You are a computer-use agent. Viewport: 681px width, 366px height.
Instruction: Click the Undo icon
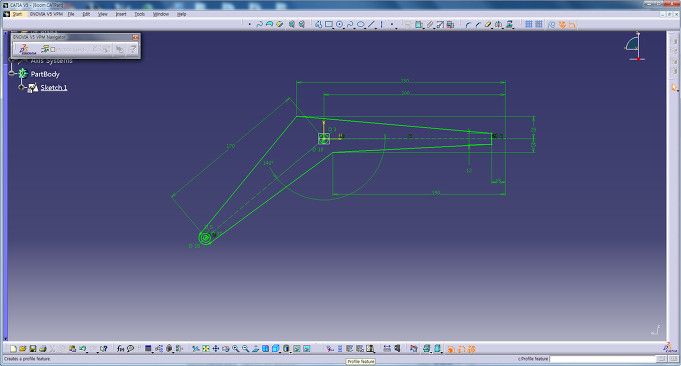83,349
